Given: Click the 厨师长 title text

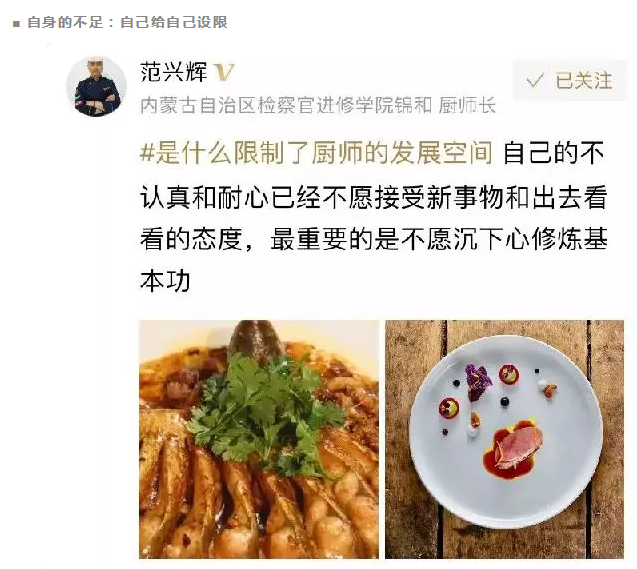Looking at the screenshot, I should (468, 106).
